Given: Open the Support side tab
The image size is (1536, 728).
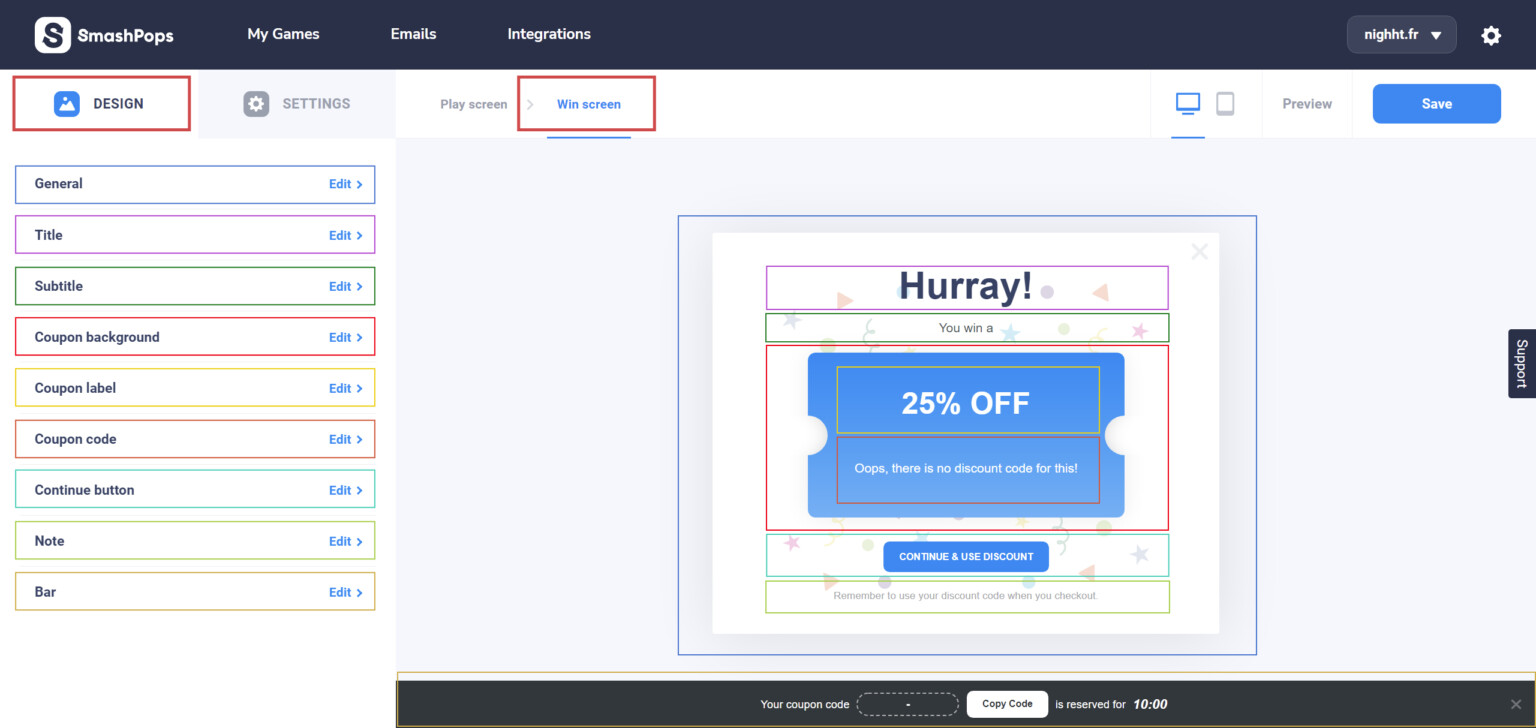Looking at the screenshot, I should [x=1521, y=363].
